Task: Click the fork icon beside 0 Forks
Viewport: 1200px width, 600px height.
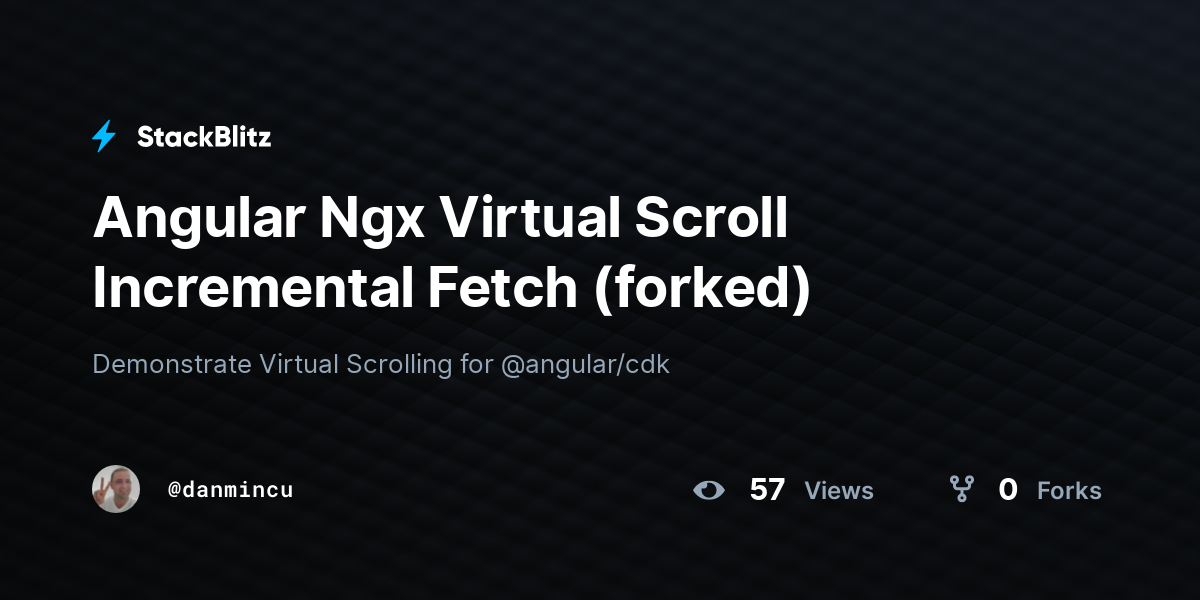Action: tap(961, 489)
